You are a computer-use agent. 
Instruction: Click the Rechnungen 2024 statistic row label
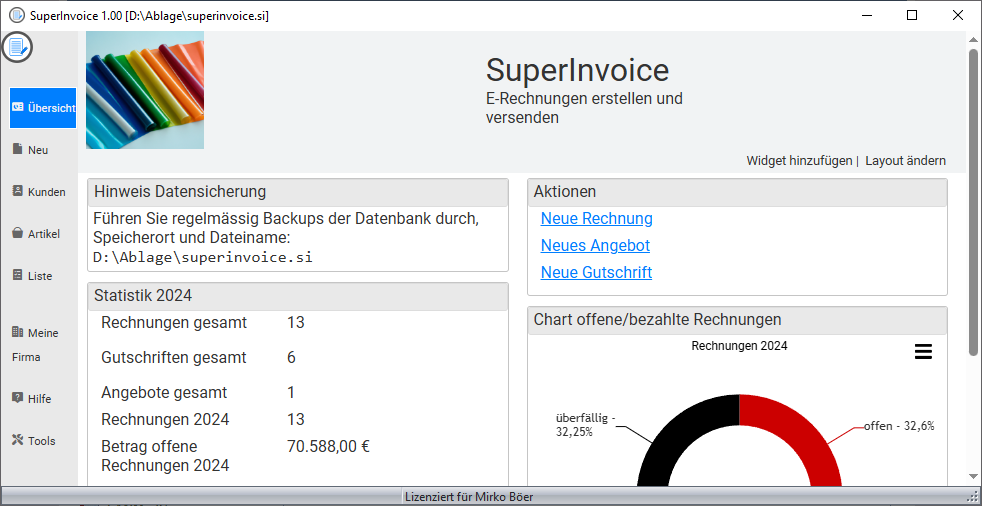point(165,419)
